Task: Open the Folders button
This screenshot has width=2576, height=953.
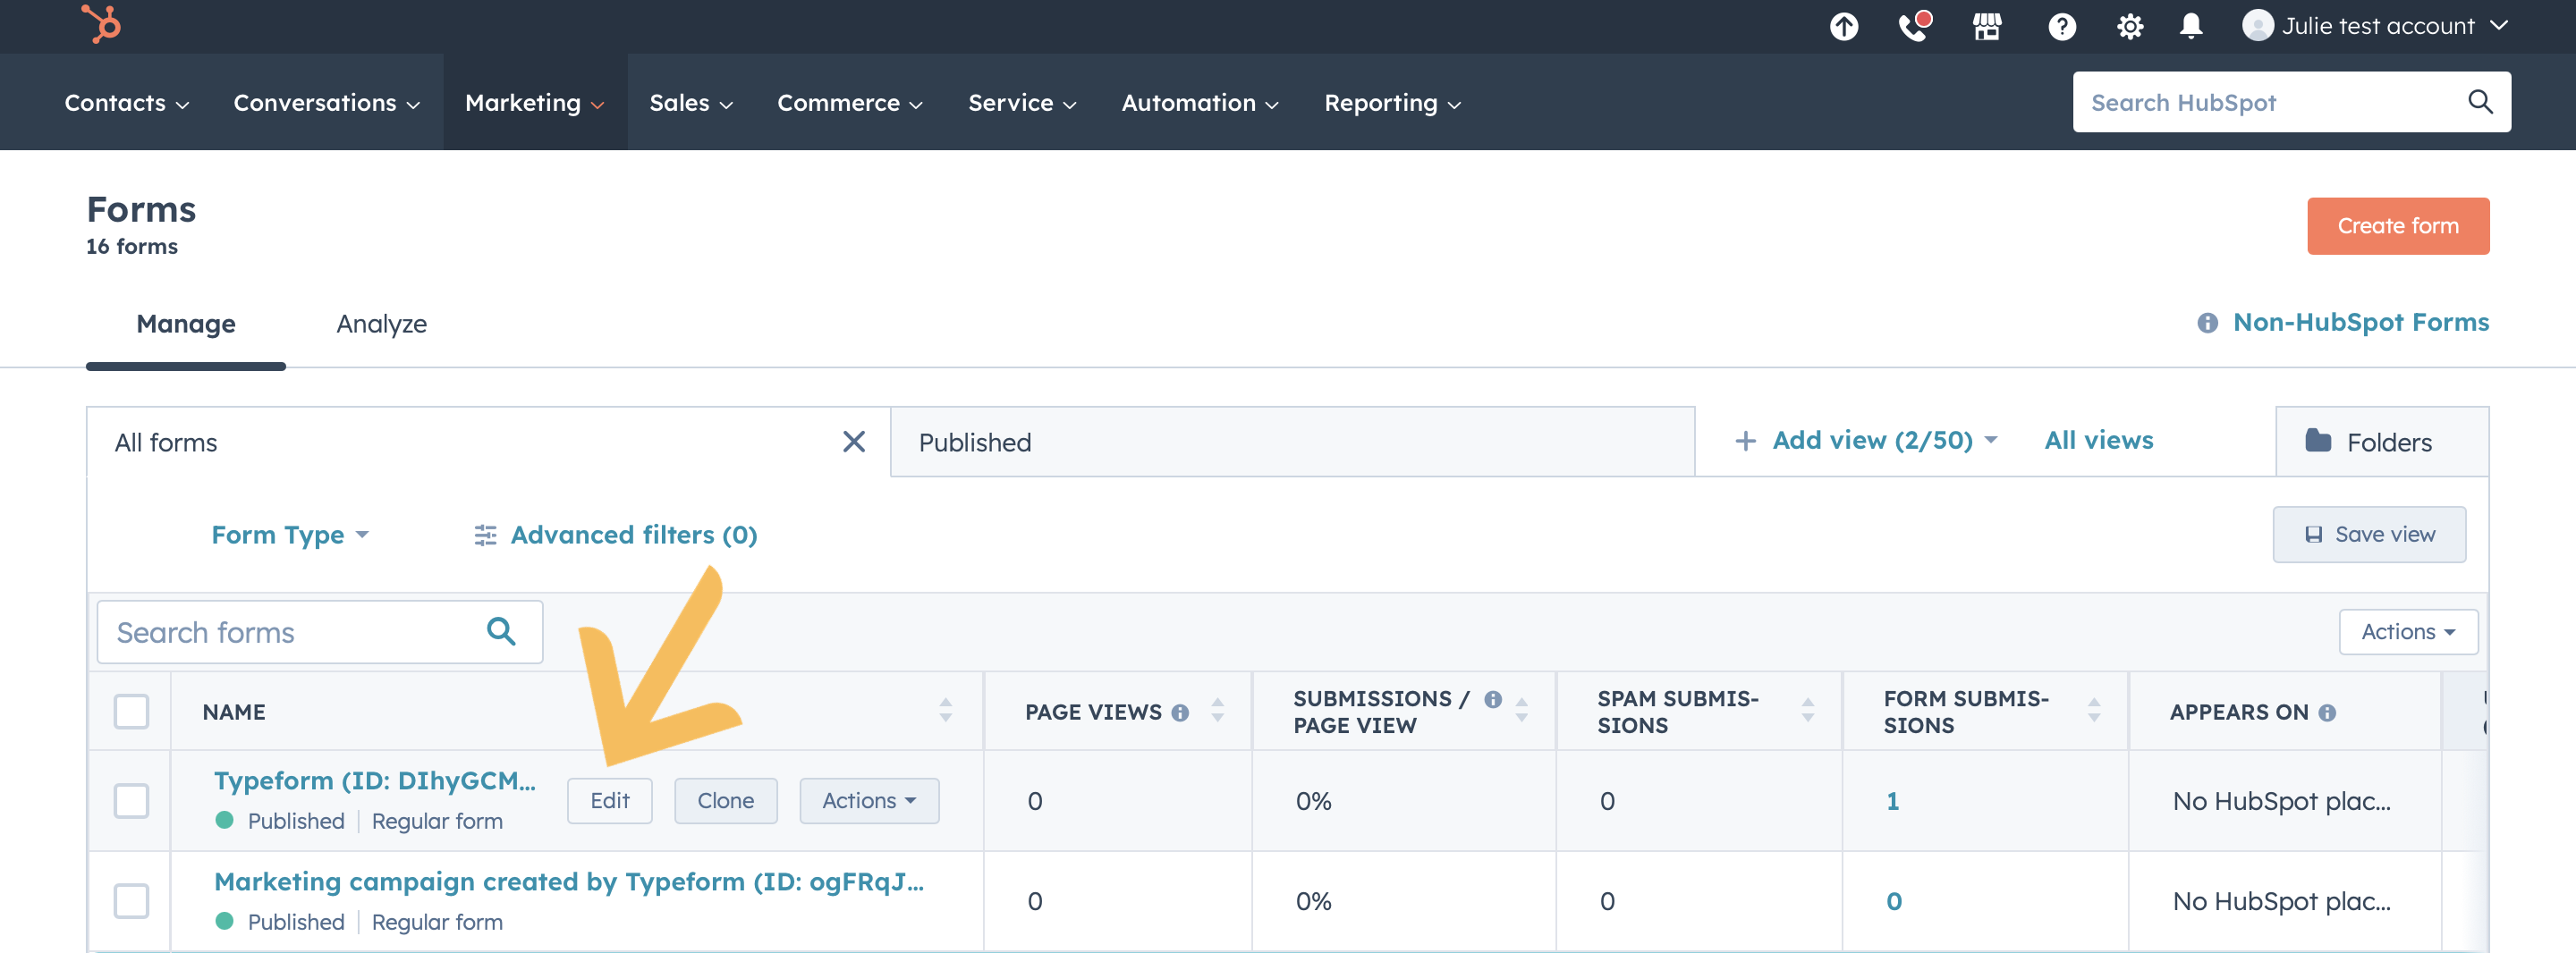Action: click(x=2381, y=442)
